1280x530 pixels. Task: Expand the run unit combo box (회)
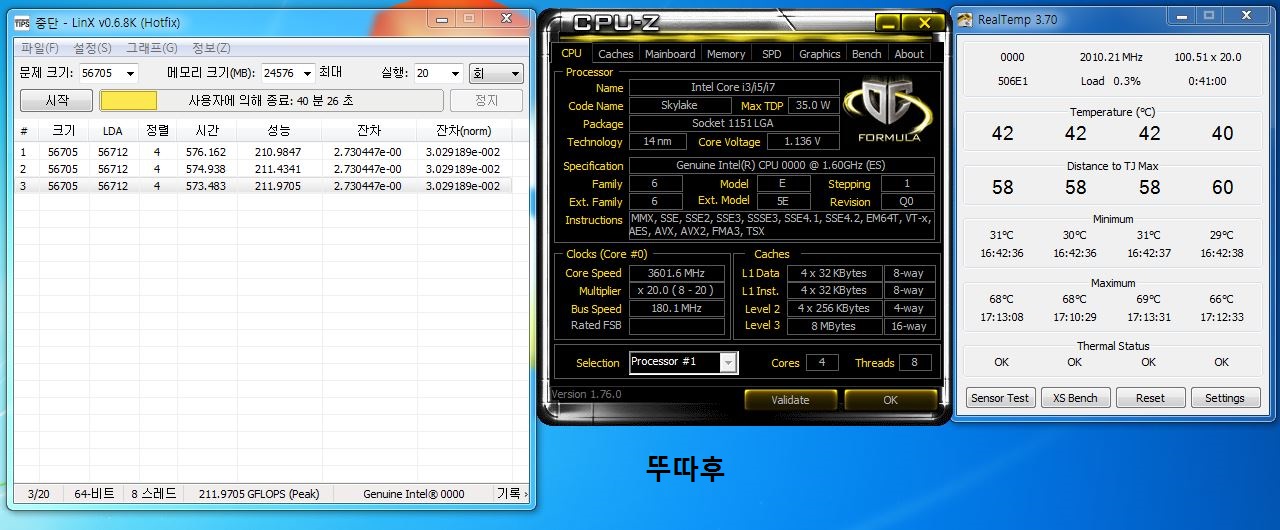[x=515, y=73]
